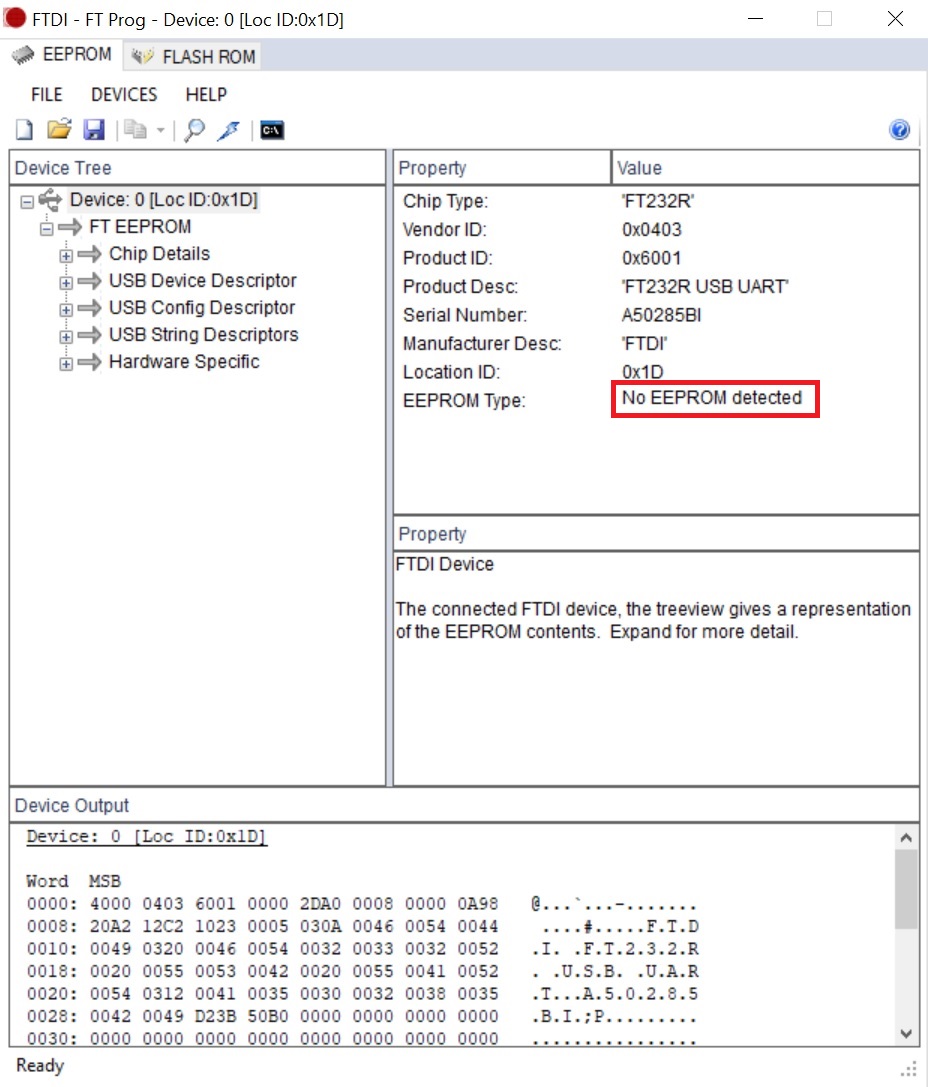The height and width of the screenshot is (1087, 928).
Task: Open the HELP menu
Action: click(206, 94)
